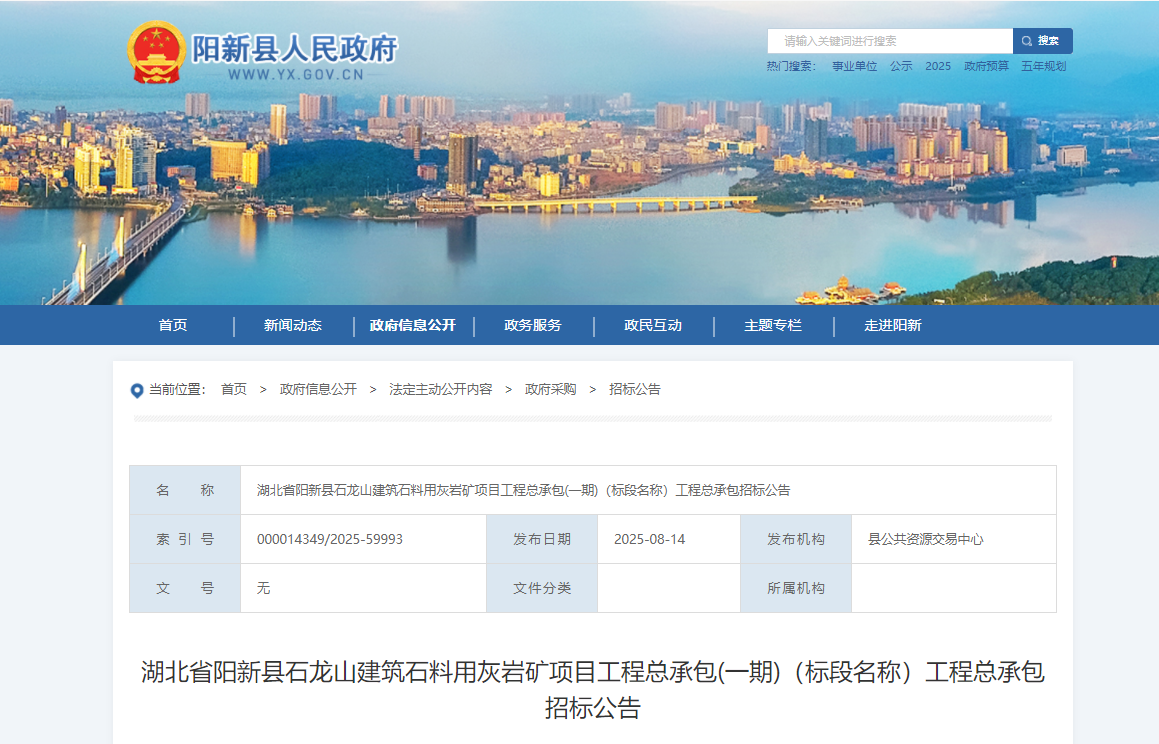Go to 政务服务 navigation item
The width and height of the screenshot is (1159, 744).
click(533, 325)
